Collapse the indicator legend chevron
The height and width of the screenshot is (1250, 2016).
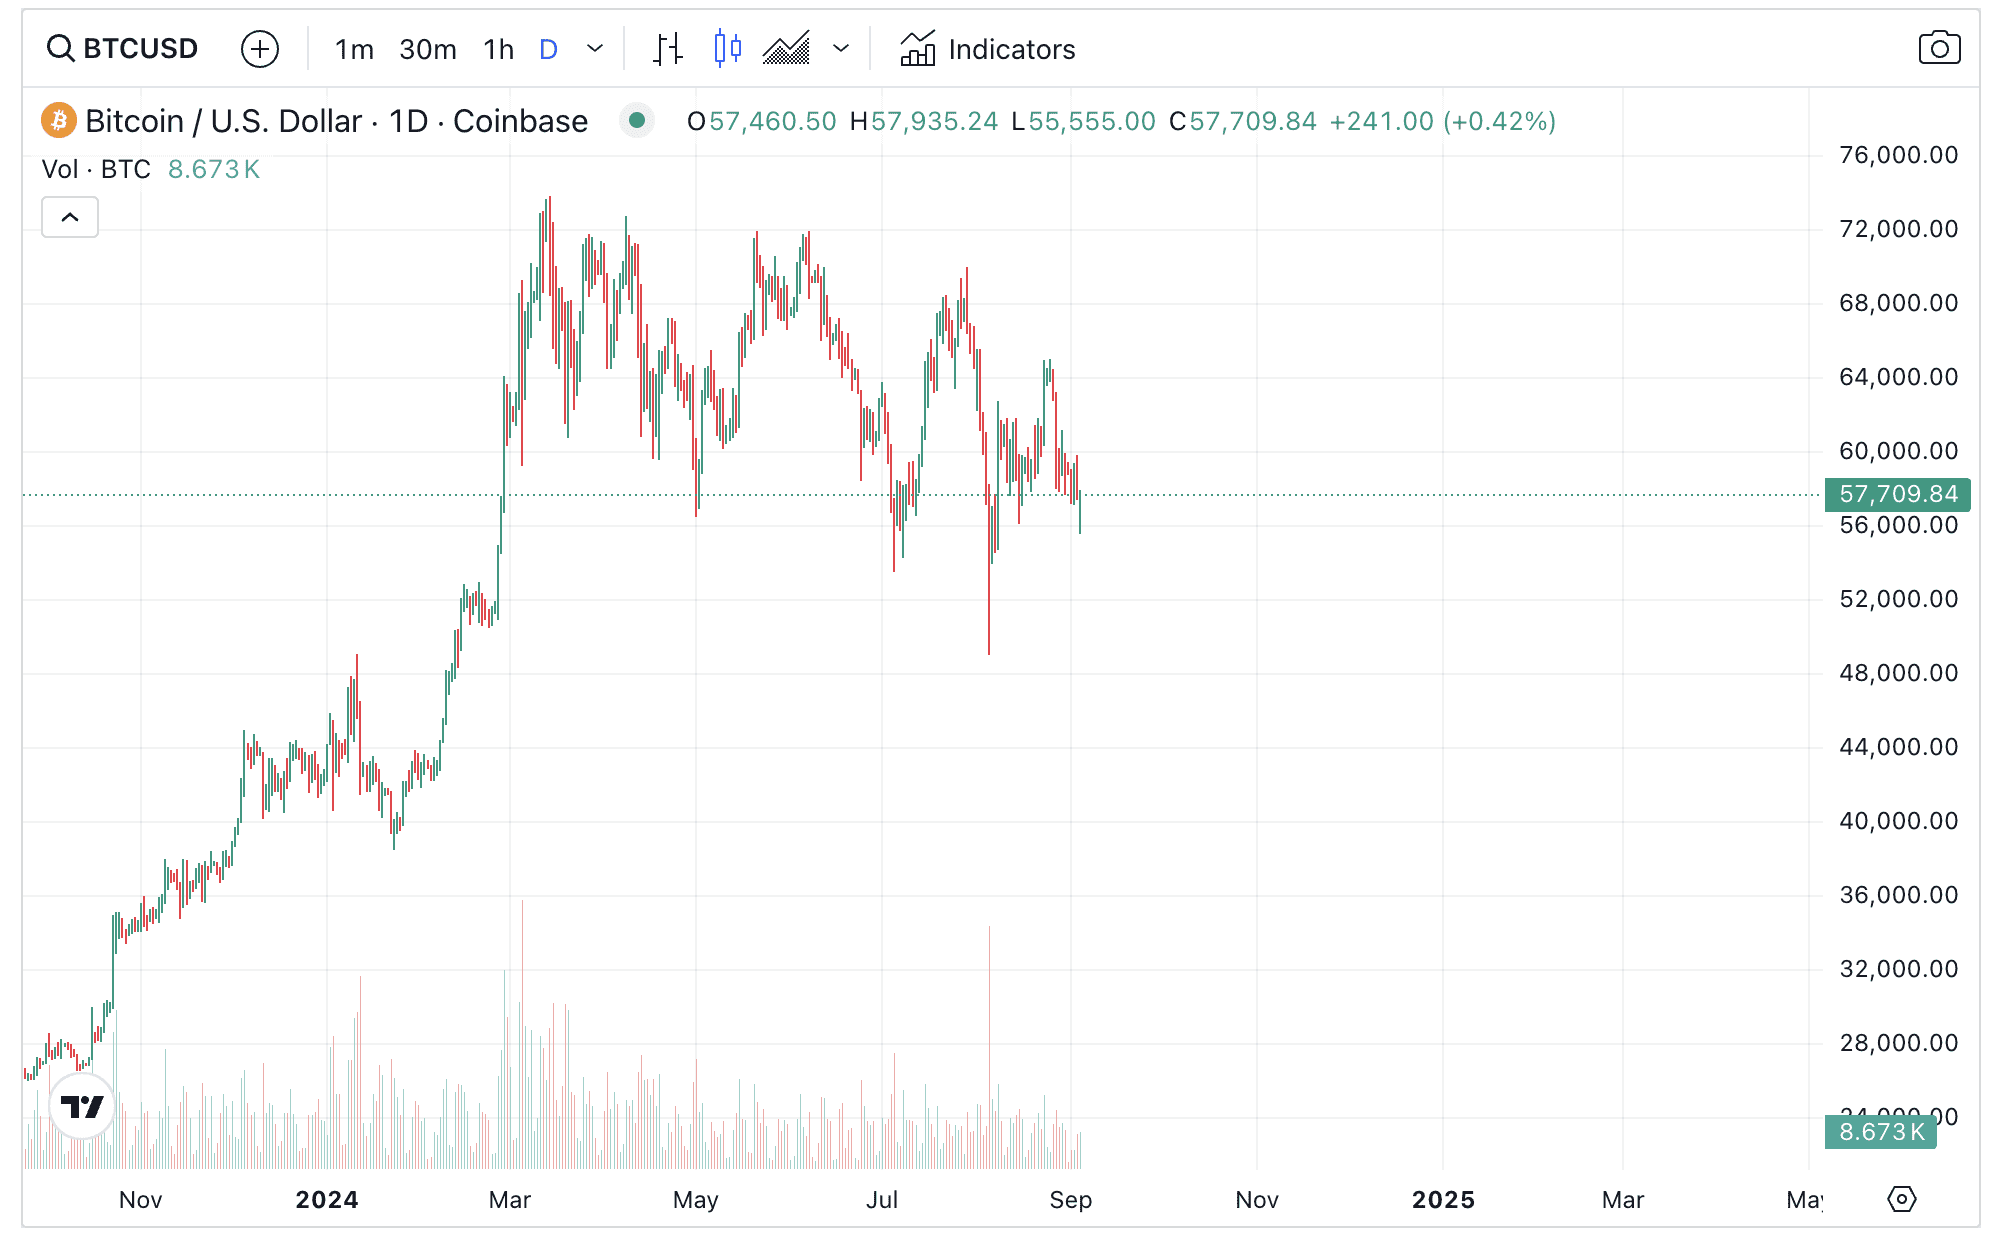tap(70, 217)
